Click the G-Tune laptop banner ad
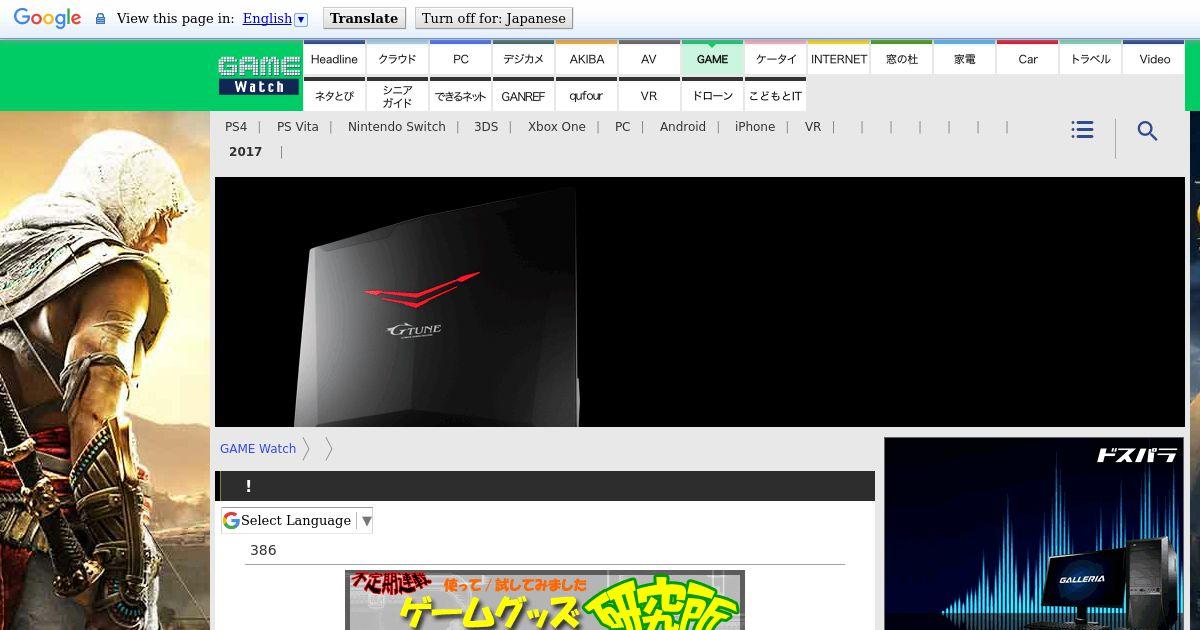The height and width of the screenshot is (630, 1200). pyautogui.click(x=700, y=302)
